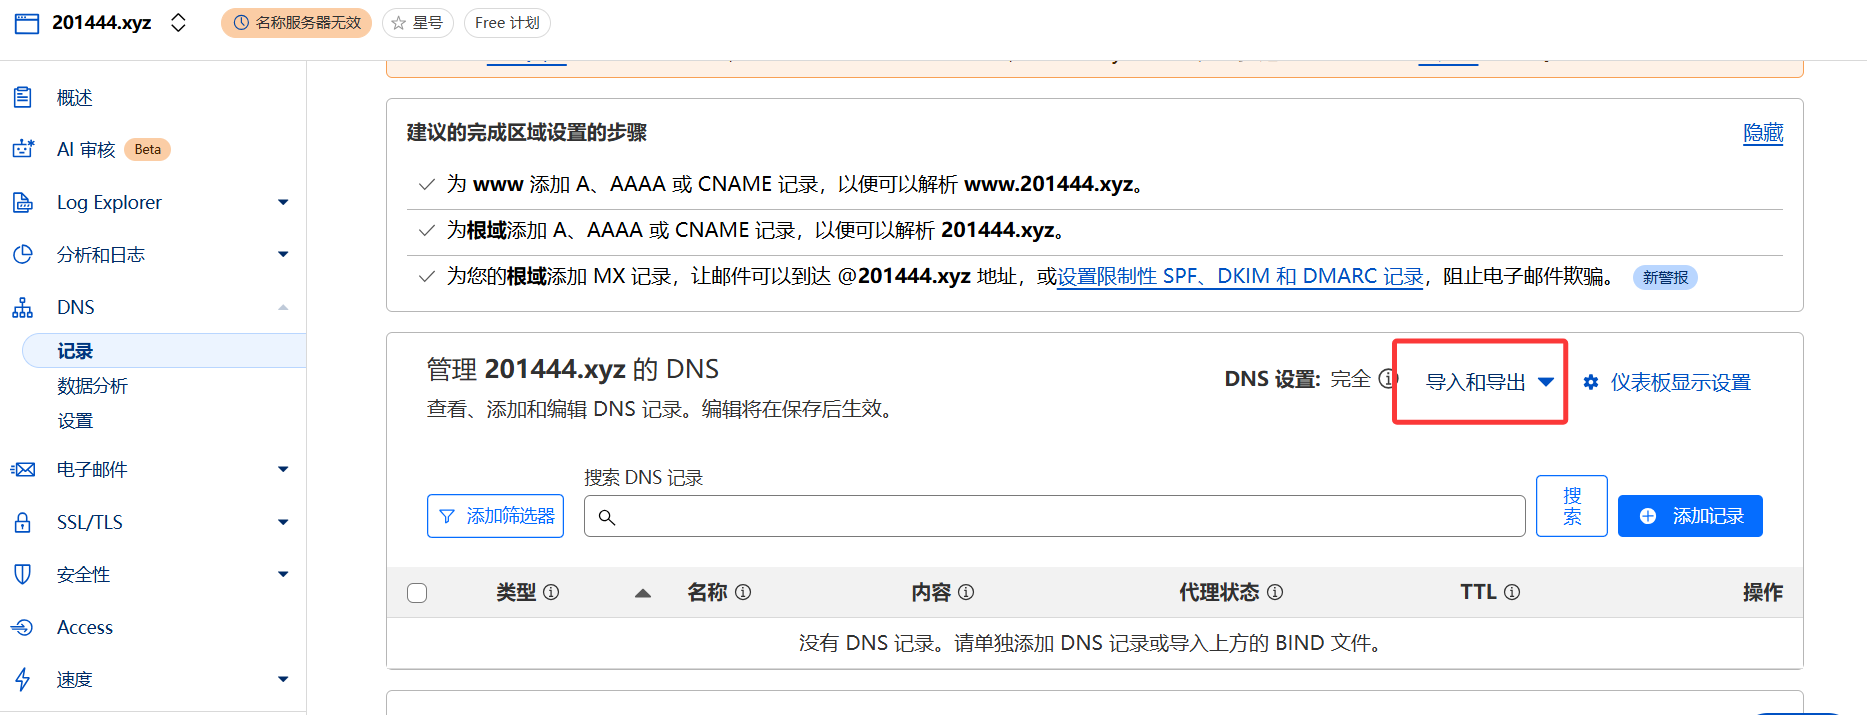Click the 仪表板显示设置 gear icon
This screenshot has width=1867, height=715.
click(x=1591, y=382)
